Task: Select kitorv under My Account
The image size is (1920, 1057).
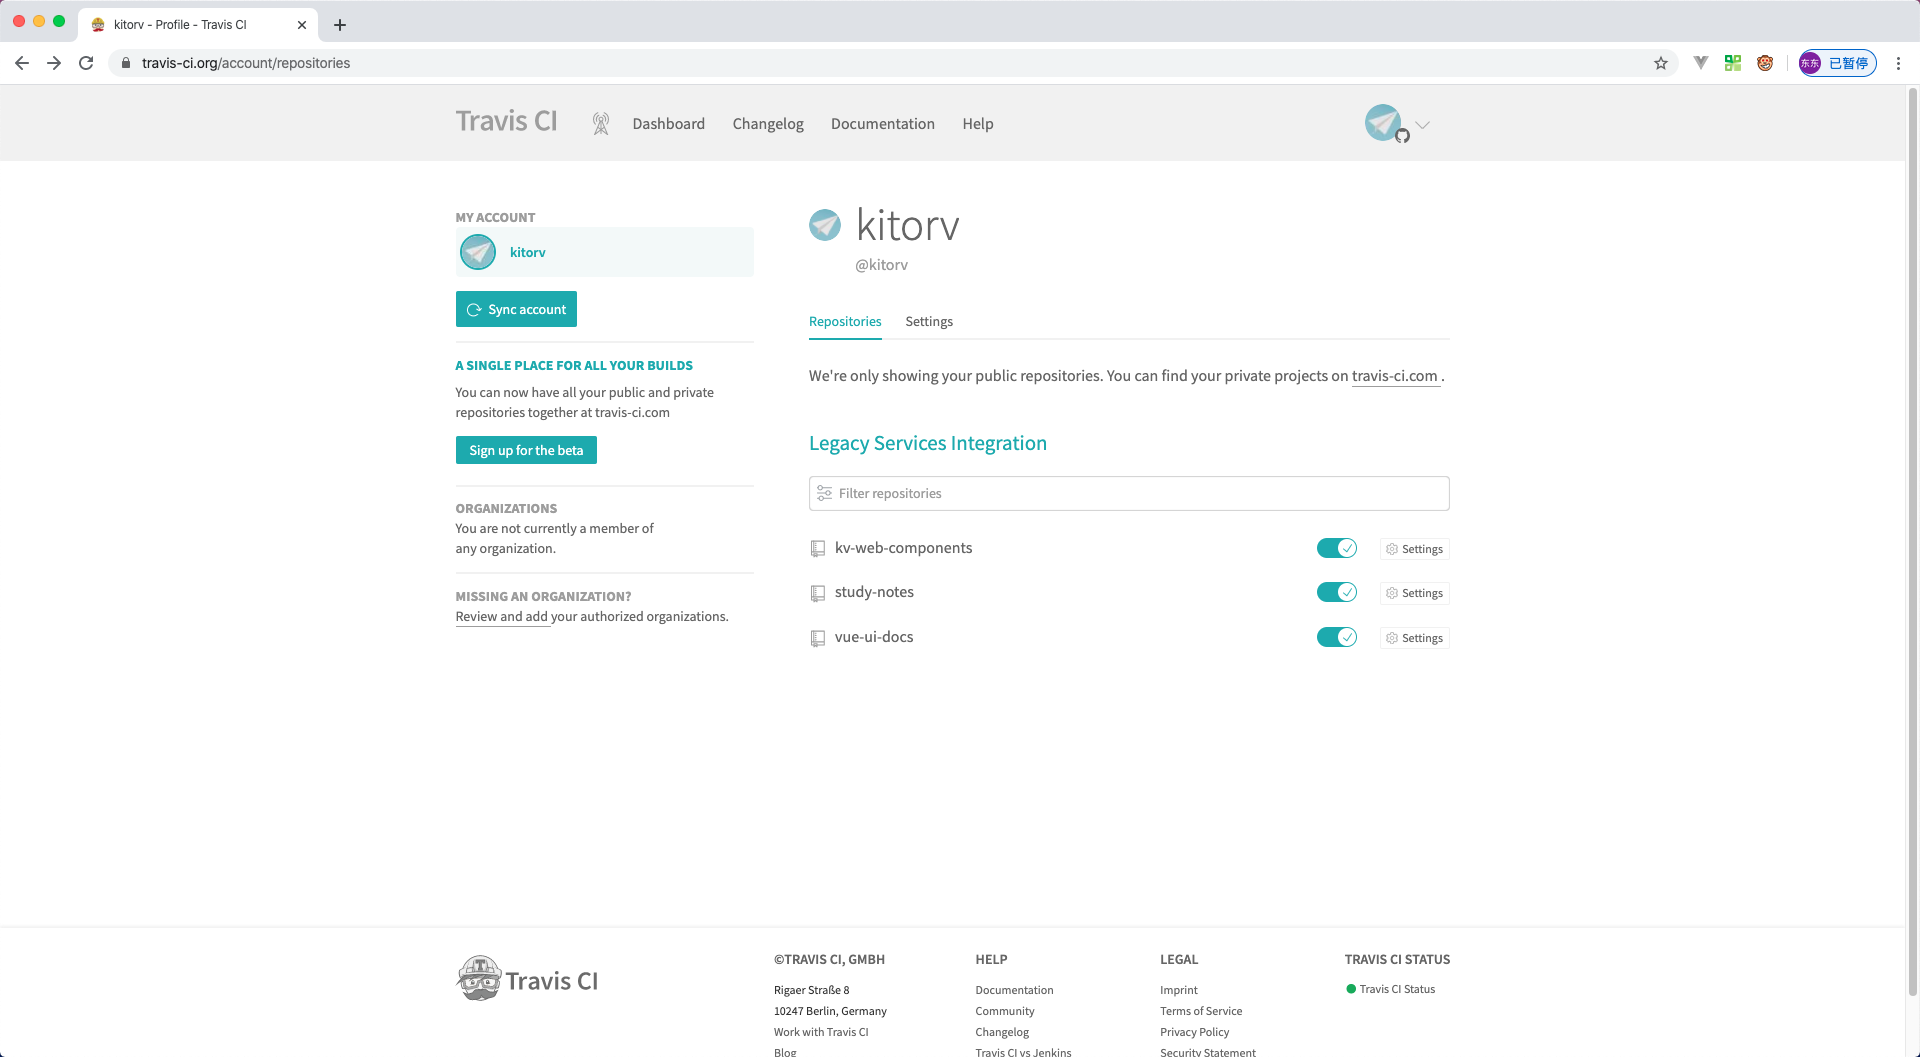Action: [604, 252]
